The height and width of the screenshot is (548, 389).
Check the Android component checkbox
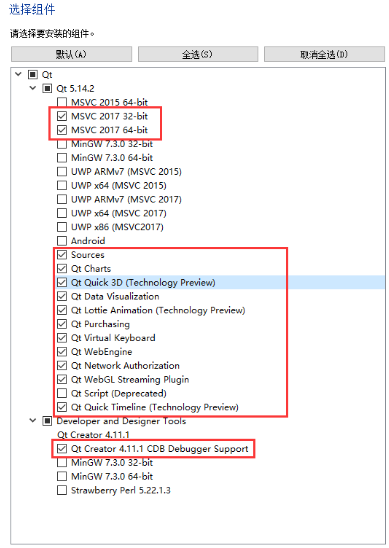coord(62,241)
